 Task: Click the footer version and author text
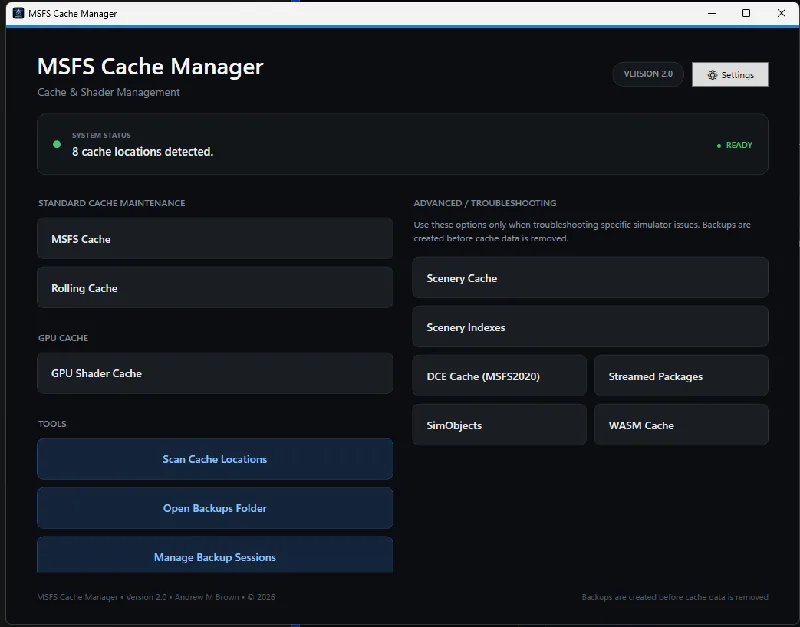click(x=156, y=597)
